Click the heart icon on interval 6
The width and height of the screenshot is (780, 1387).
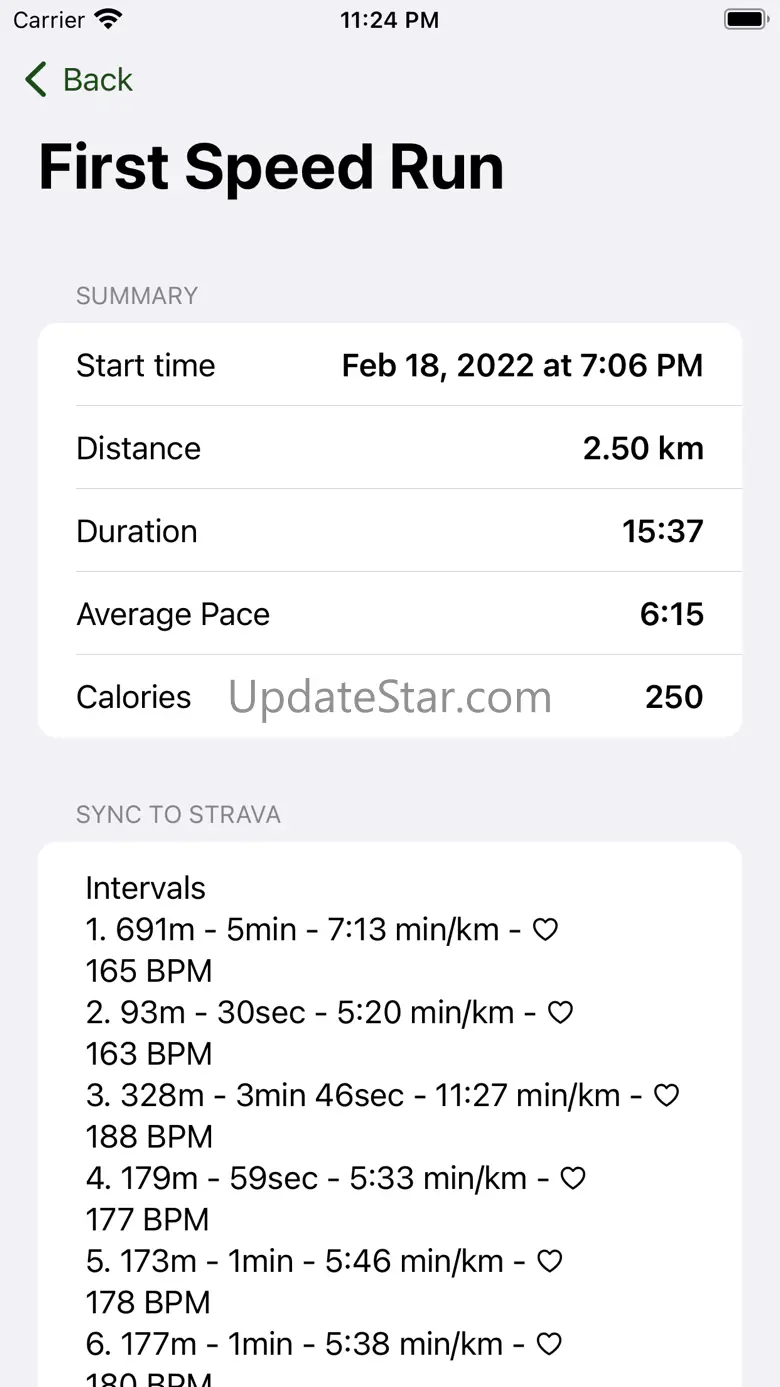549,1344
